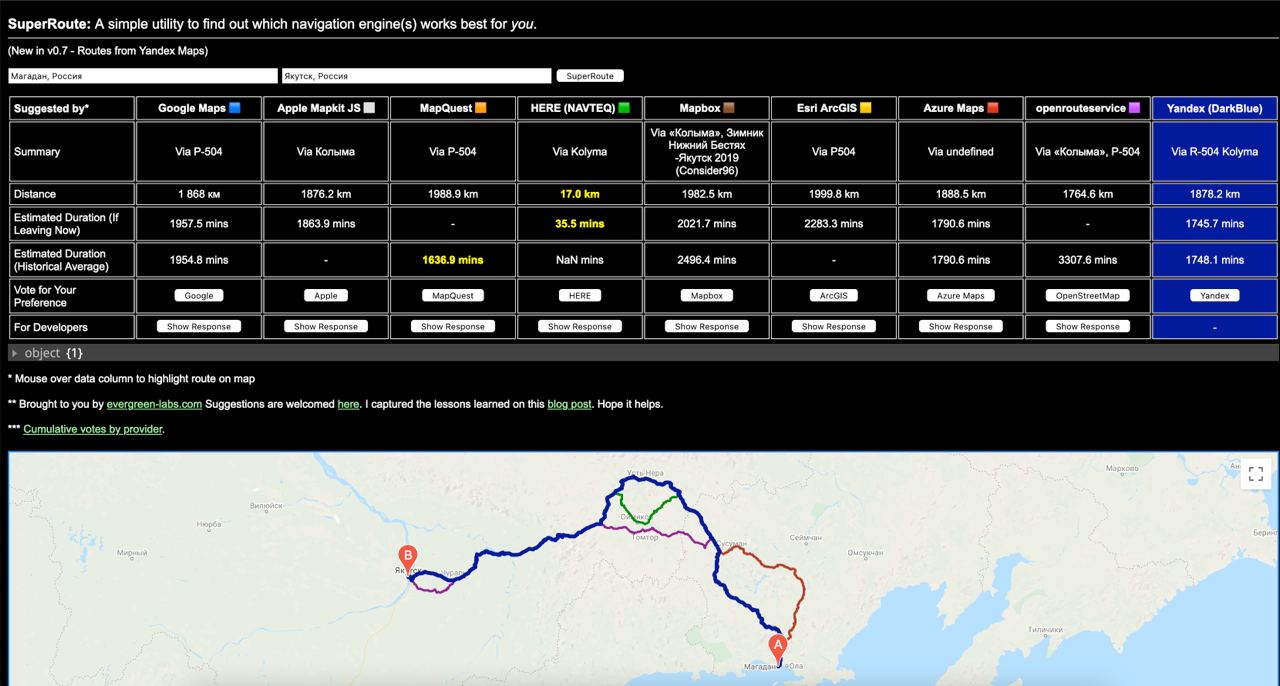Click openrouteservice duration 3307.6 mins
The height and width of the screenshot is (686, 1280).
(x=1087, y=260)
